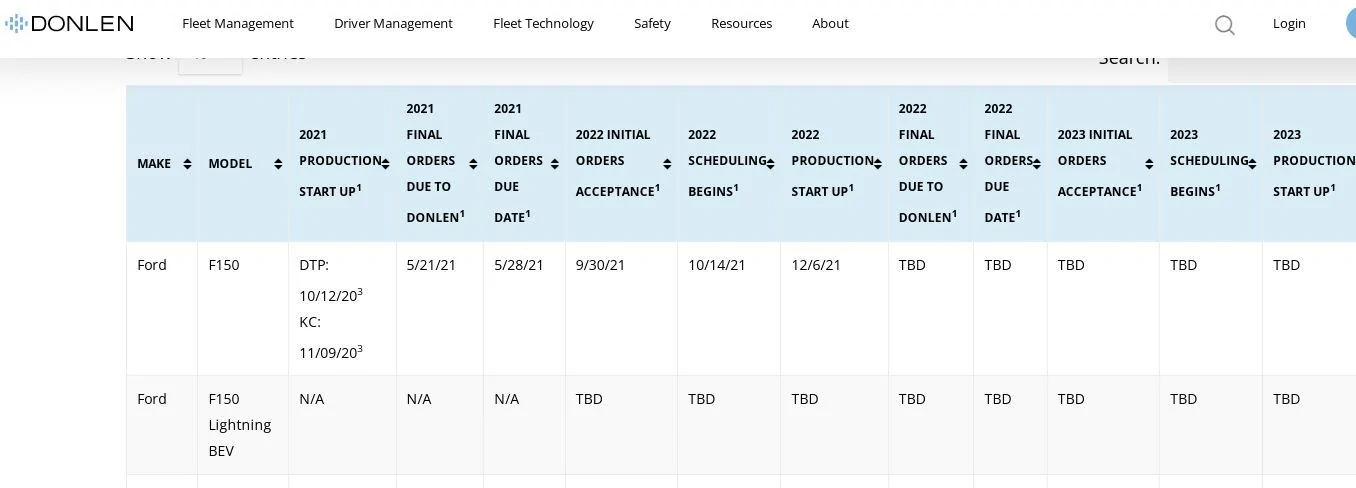The height and width of the screenshot is (488, 1356).
Task: Select the 9/30/21 date cell
Action: click(621, 308)
